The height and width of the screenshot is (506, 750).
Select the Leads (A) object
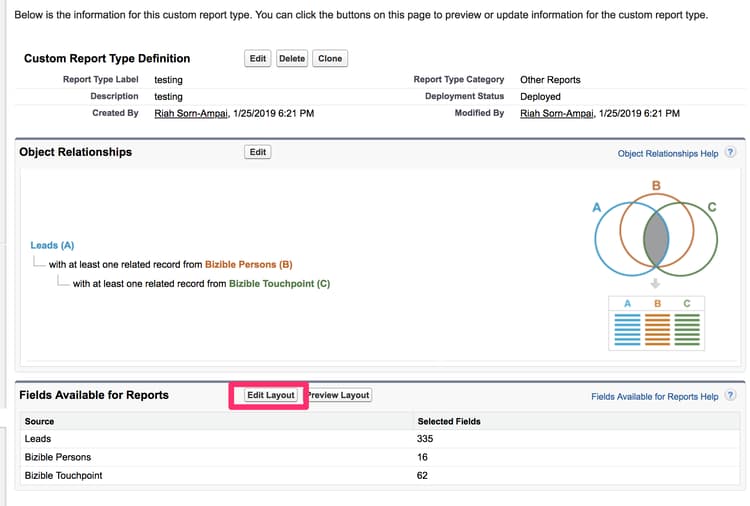click(x=52, y=245)
